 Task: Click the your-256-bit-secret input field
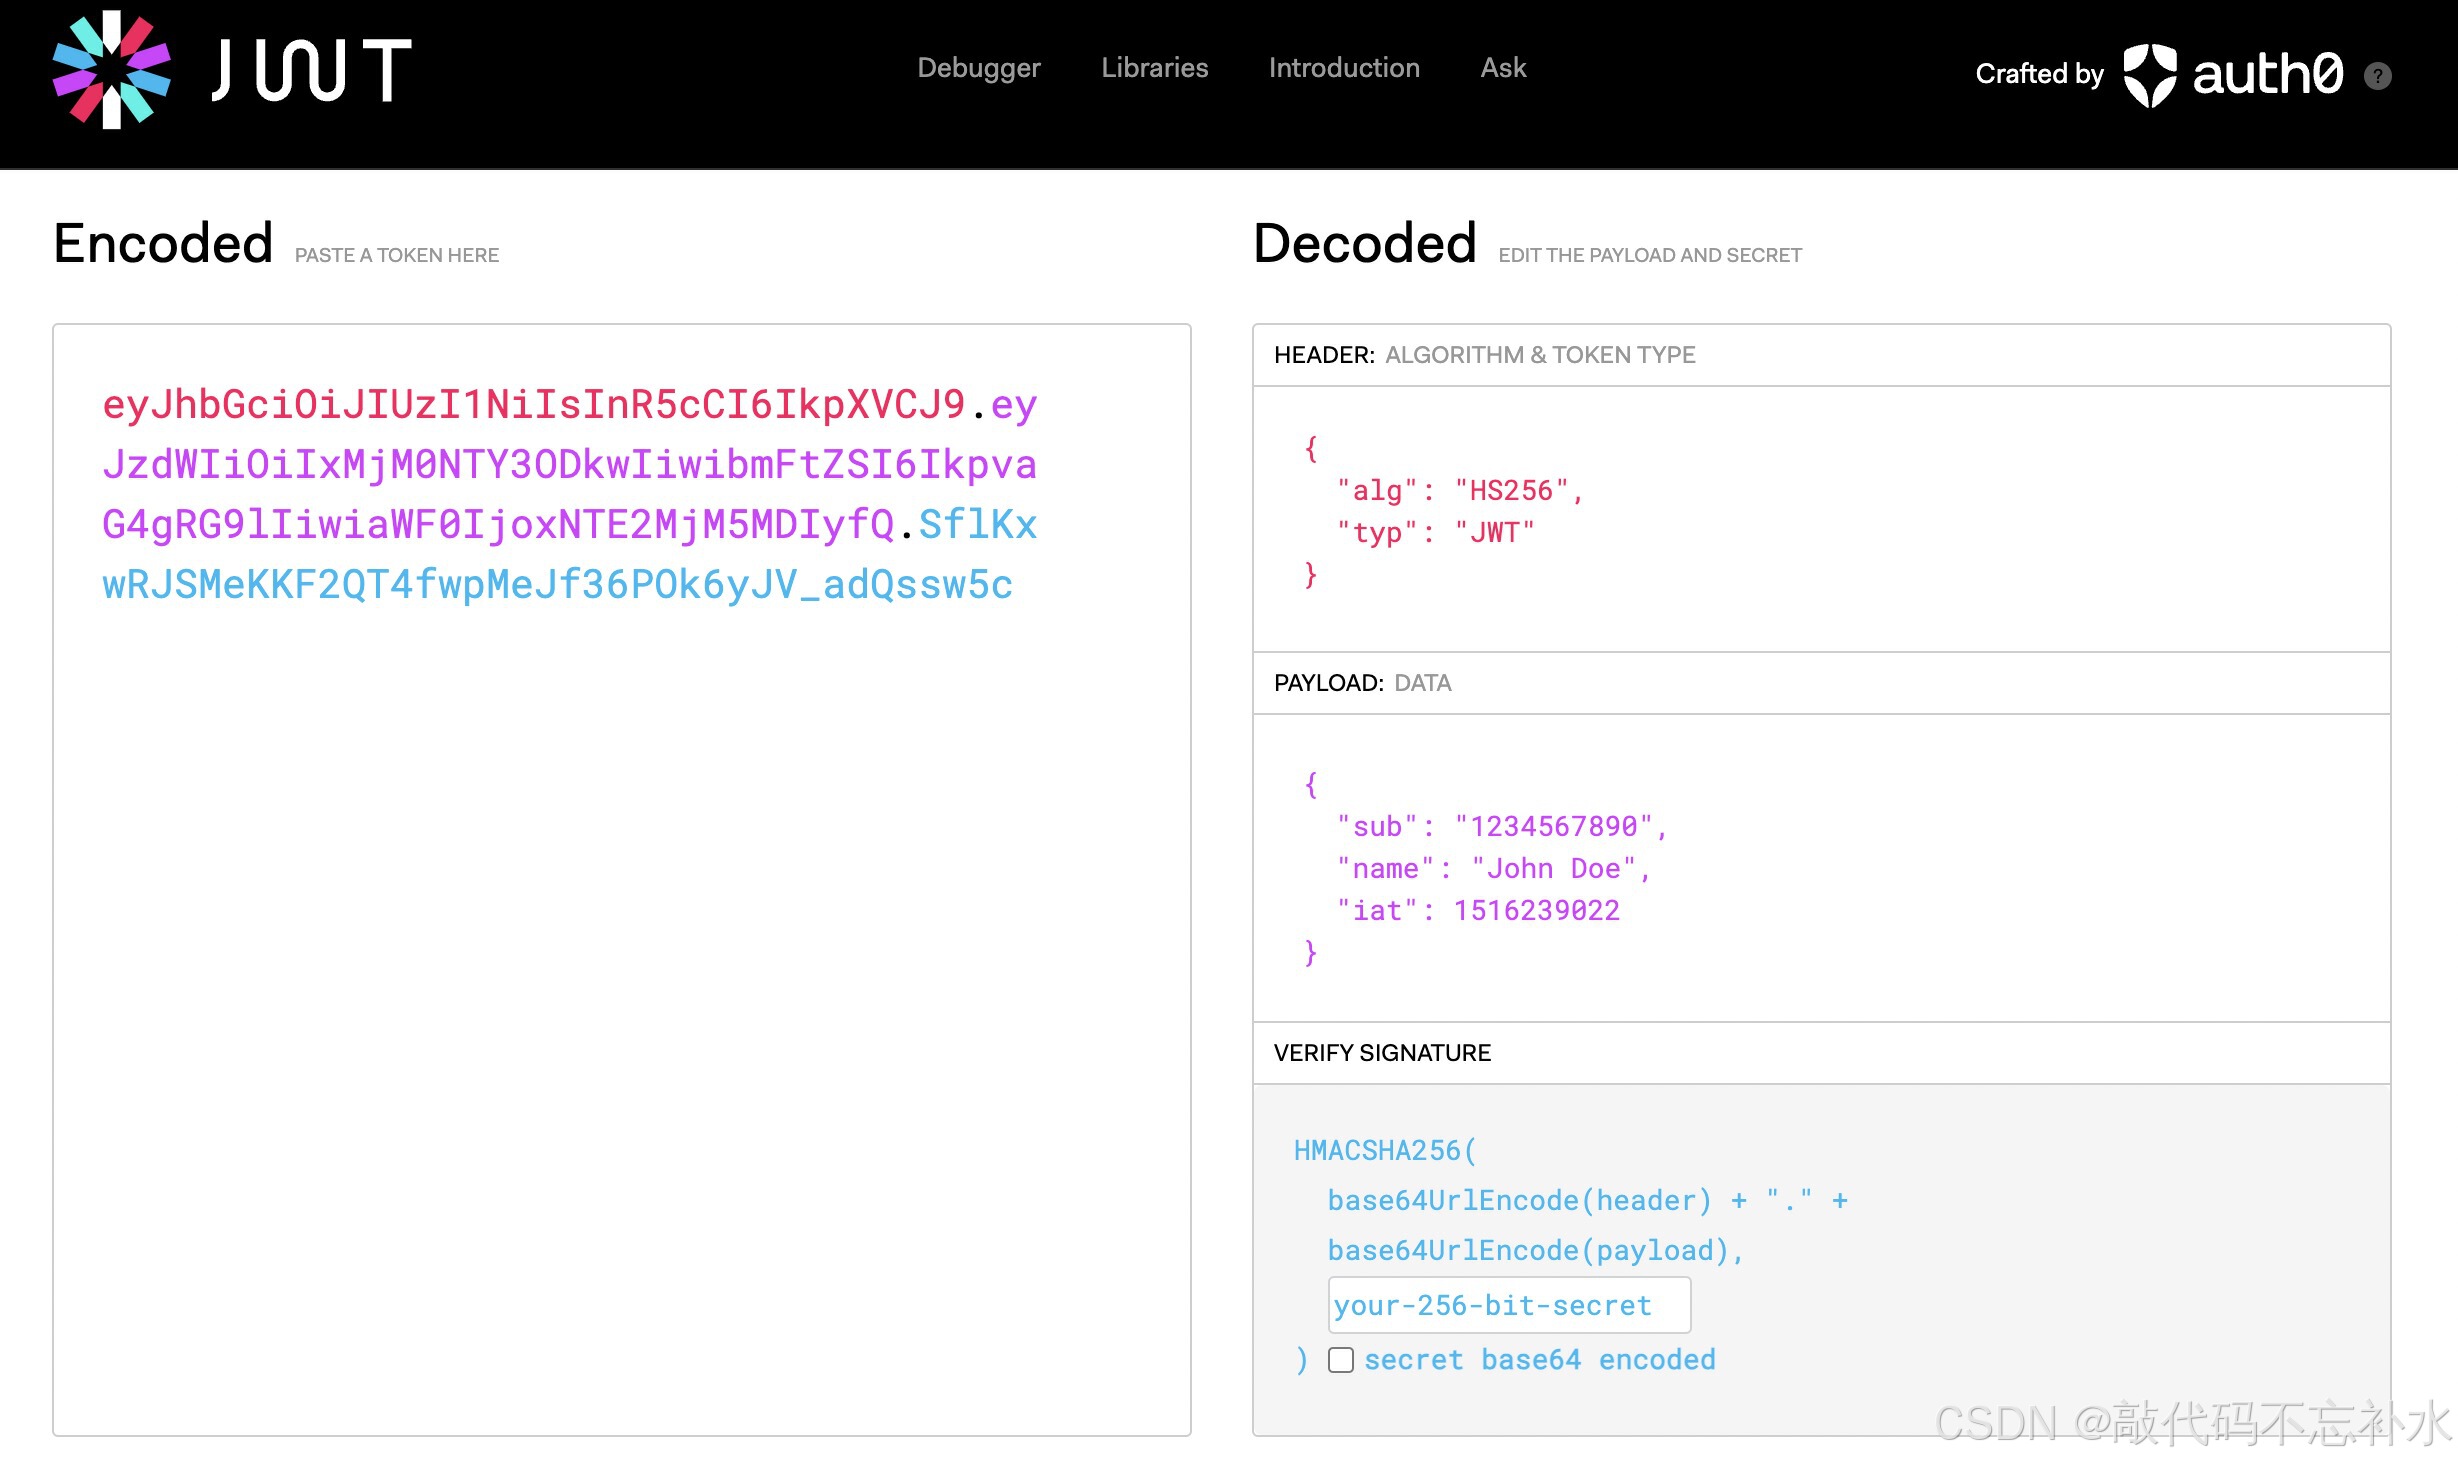1508,1305
